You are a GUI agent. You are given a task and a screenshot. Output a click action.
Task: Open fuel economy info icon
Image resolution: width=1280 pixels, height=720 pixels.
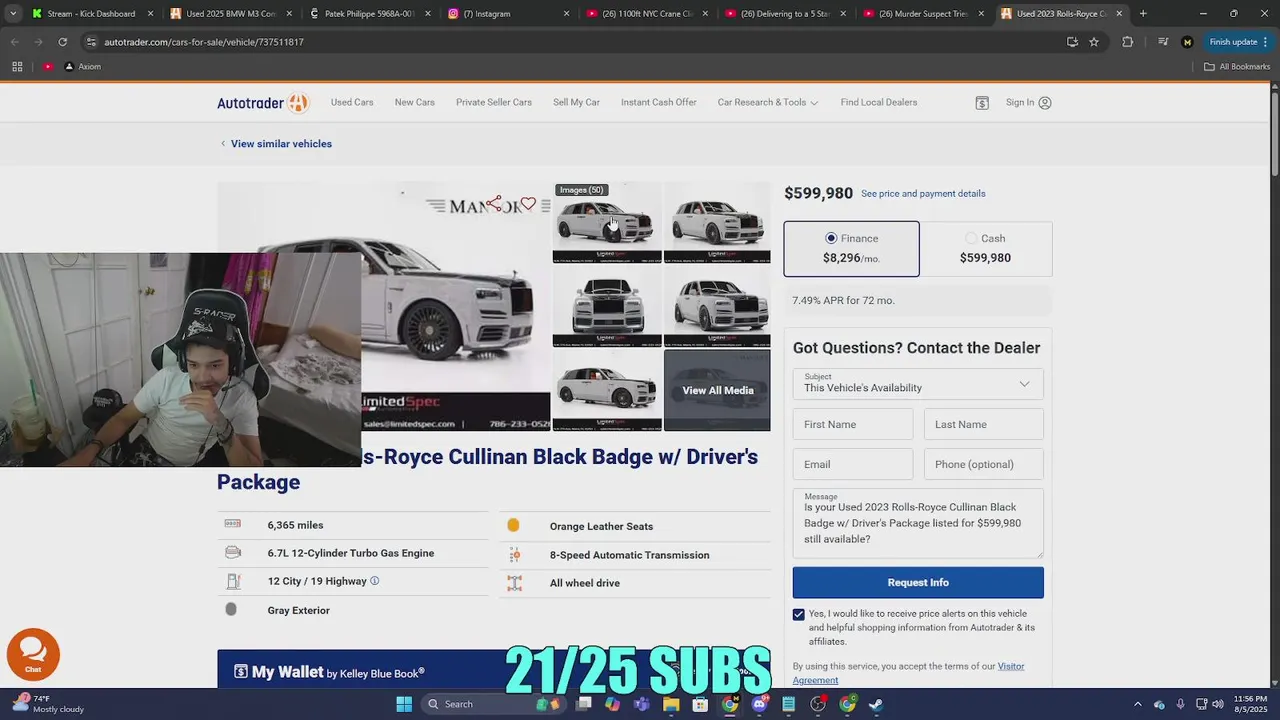(x=375, y=581)
